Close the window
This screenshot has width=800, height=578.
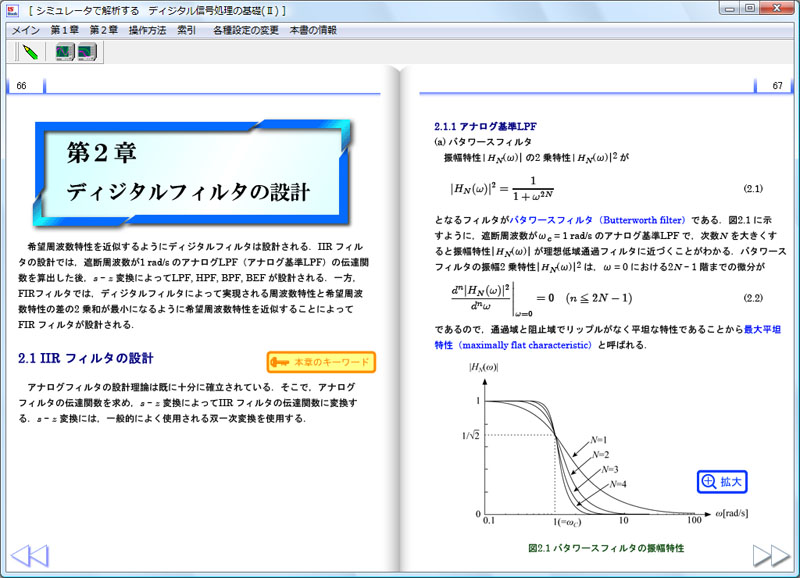(777, 8)
